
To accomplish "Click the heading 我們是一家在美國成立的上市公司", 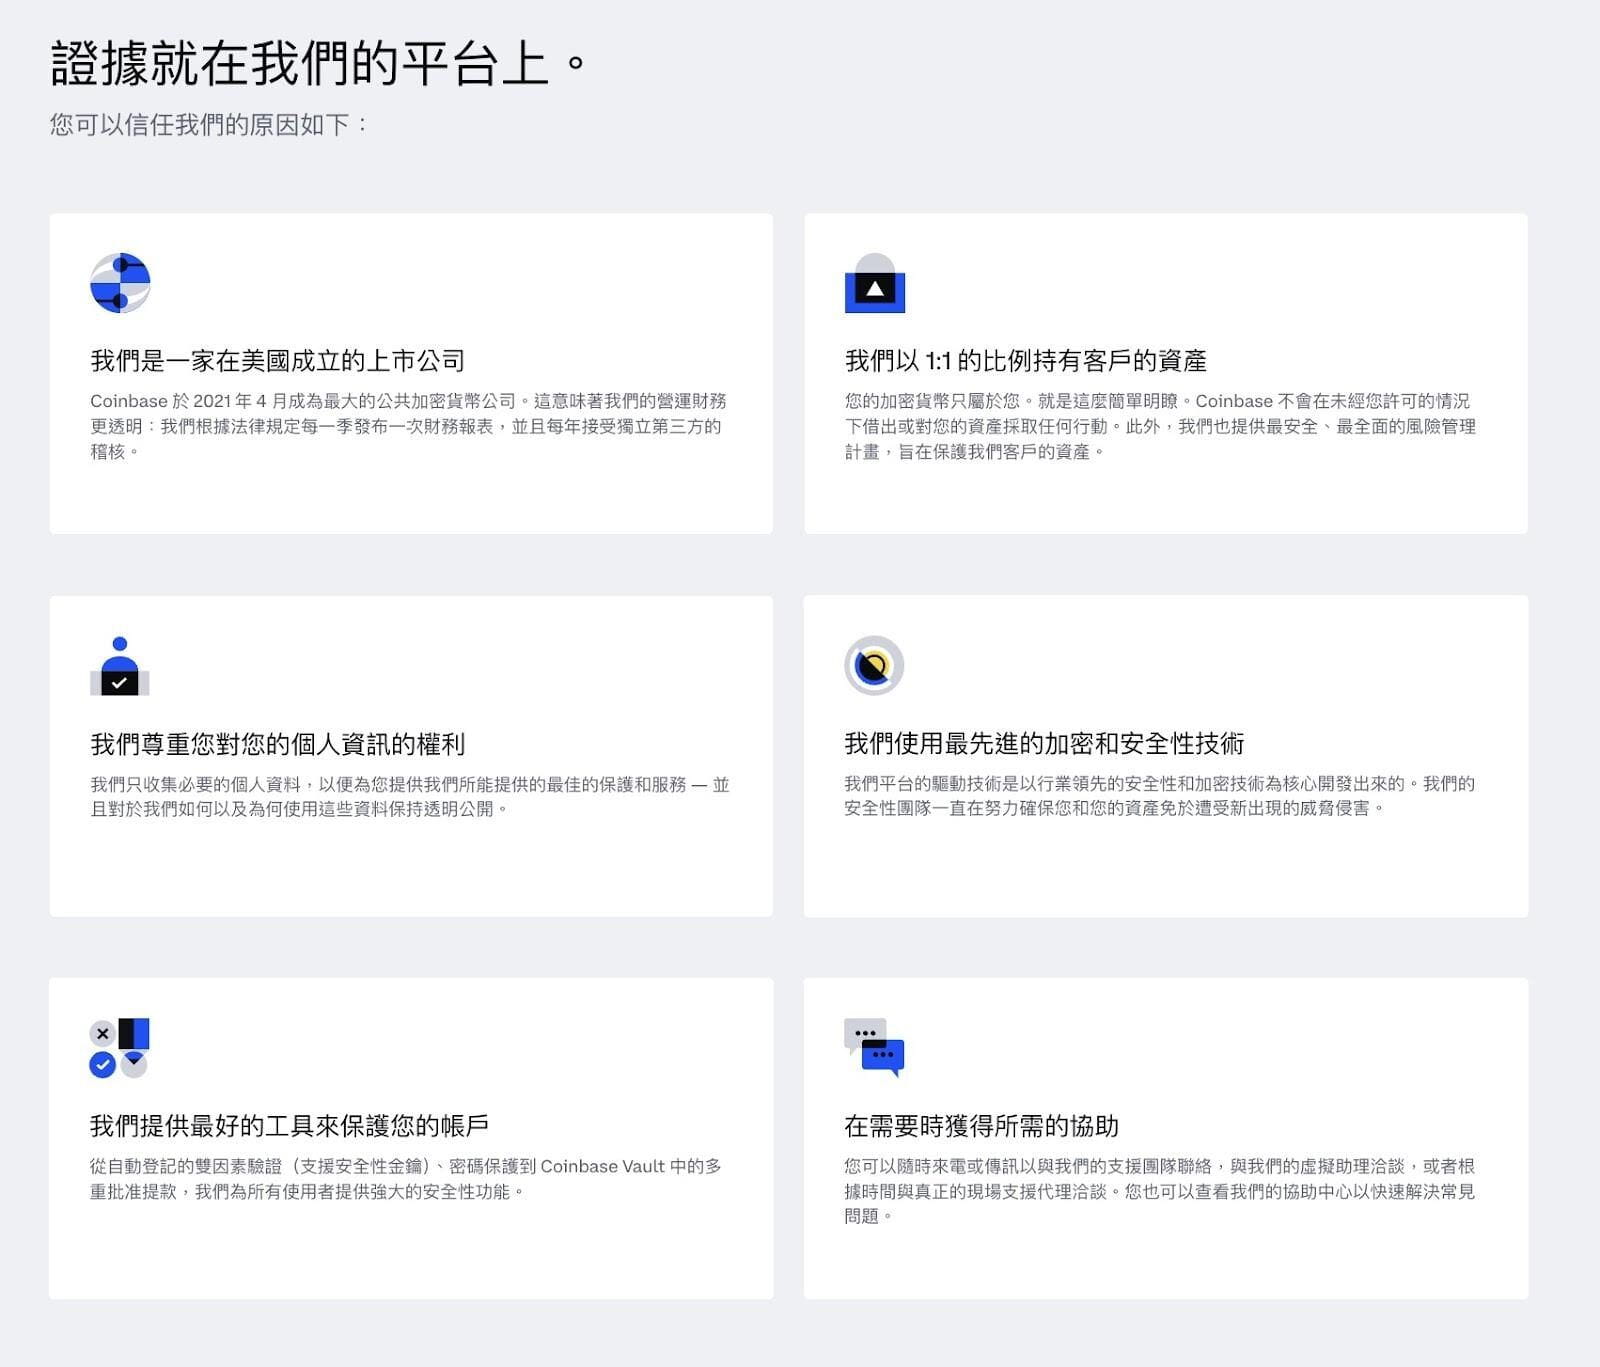I will [278, 361].
